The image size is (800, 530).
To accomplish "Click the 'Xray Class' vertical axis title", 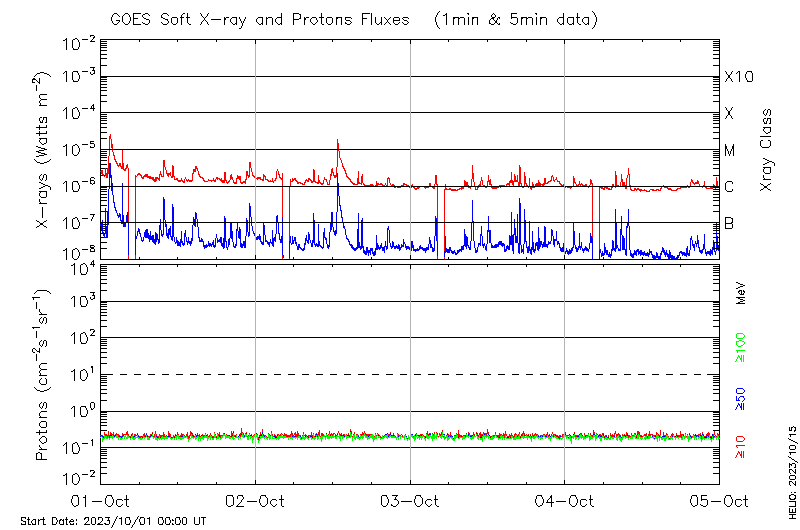I will click(767, 150).
